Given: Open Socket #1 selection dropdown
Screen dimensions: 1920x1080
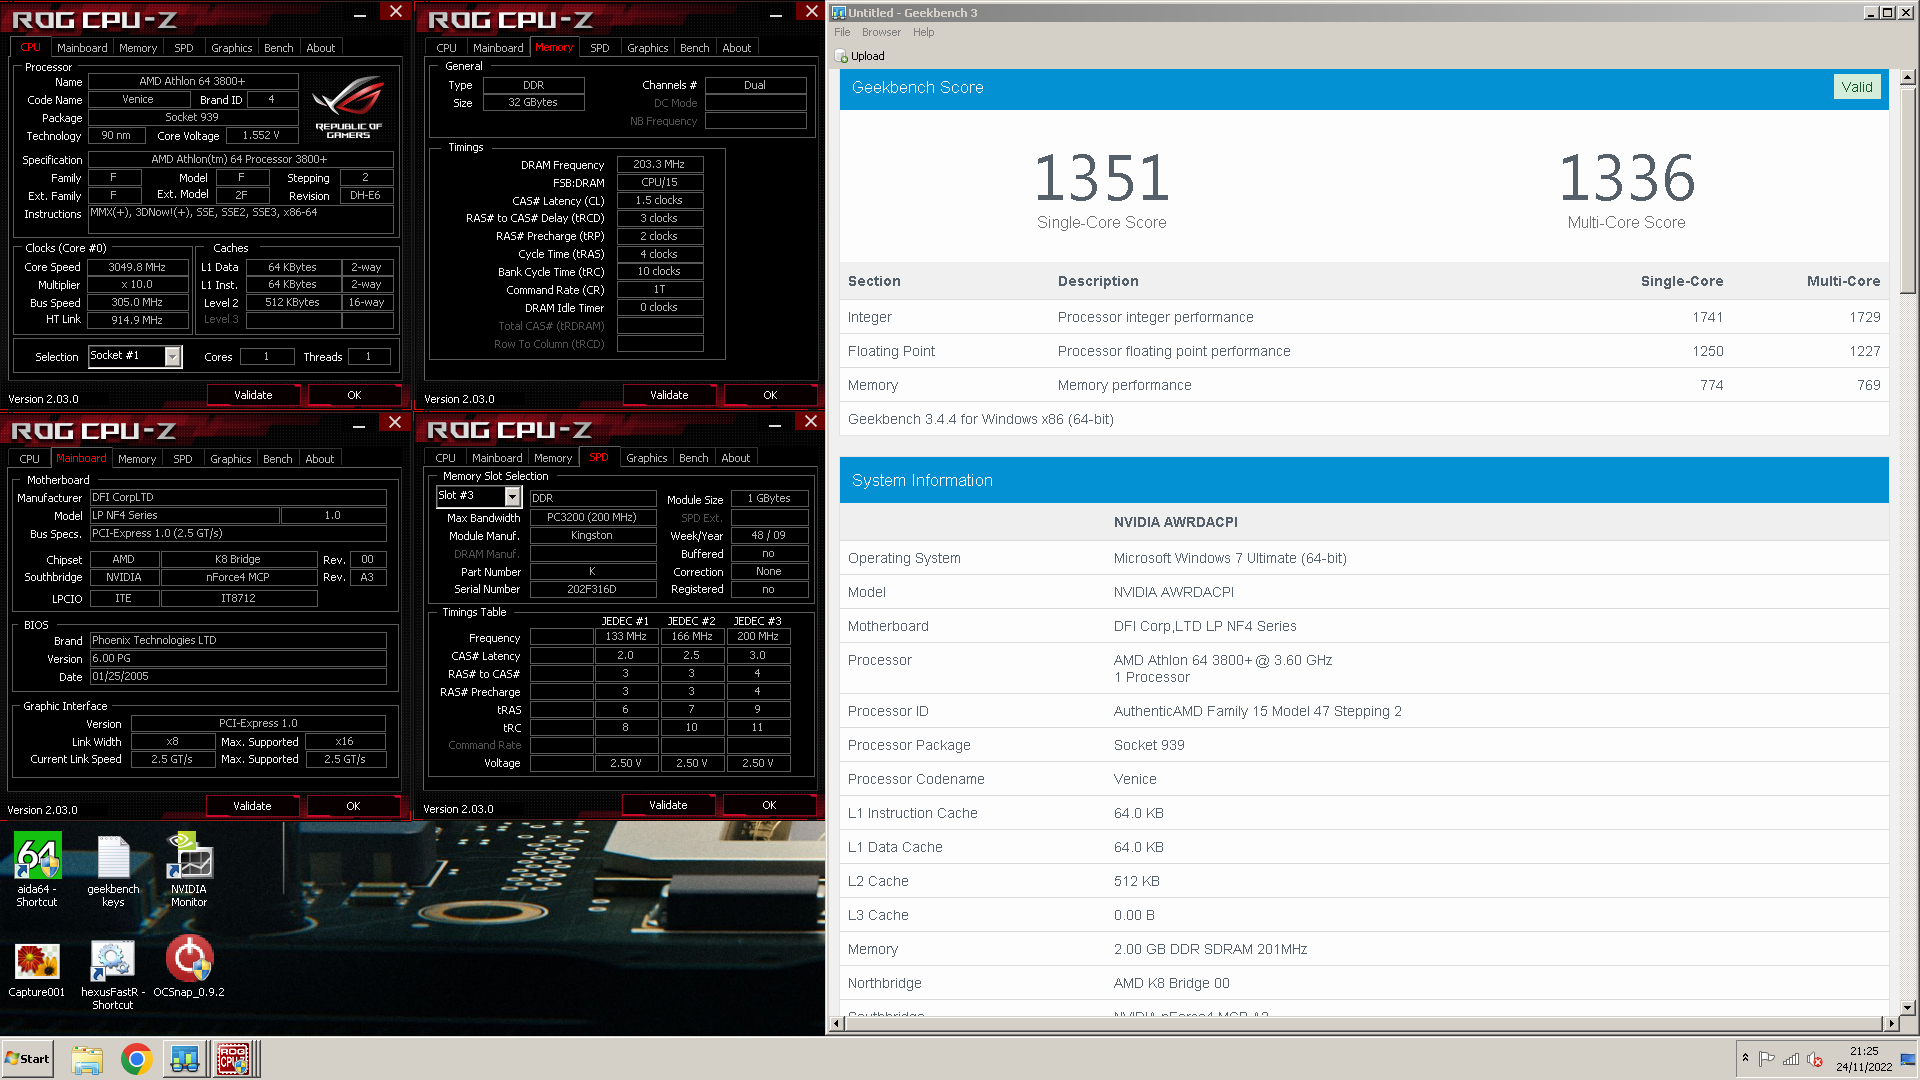Looking at the screenshot, I should pos(173,357).
